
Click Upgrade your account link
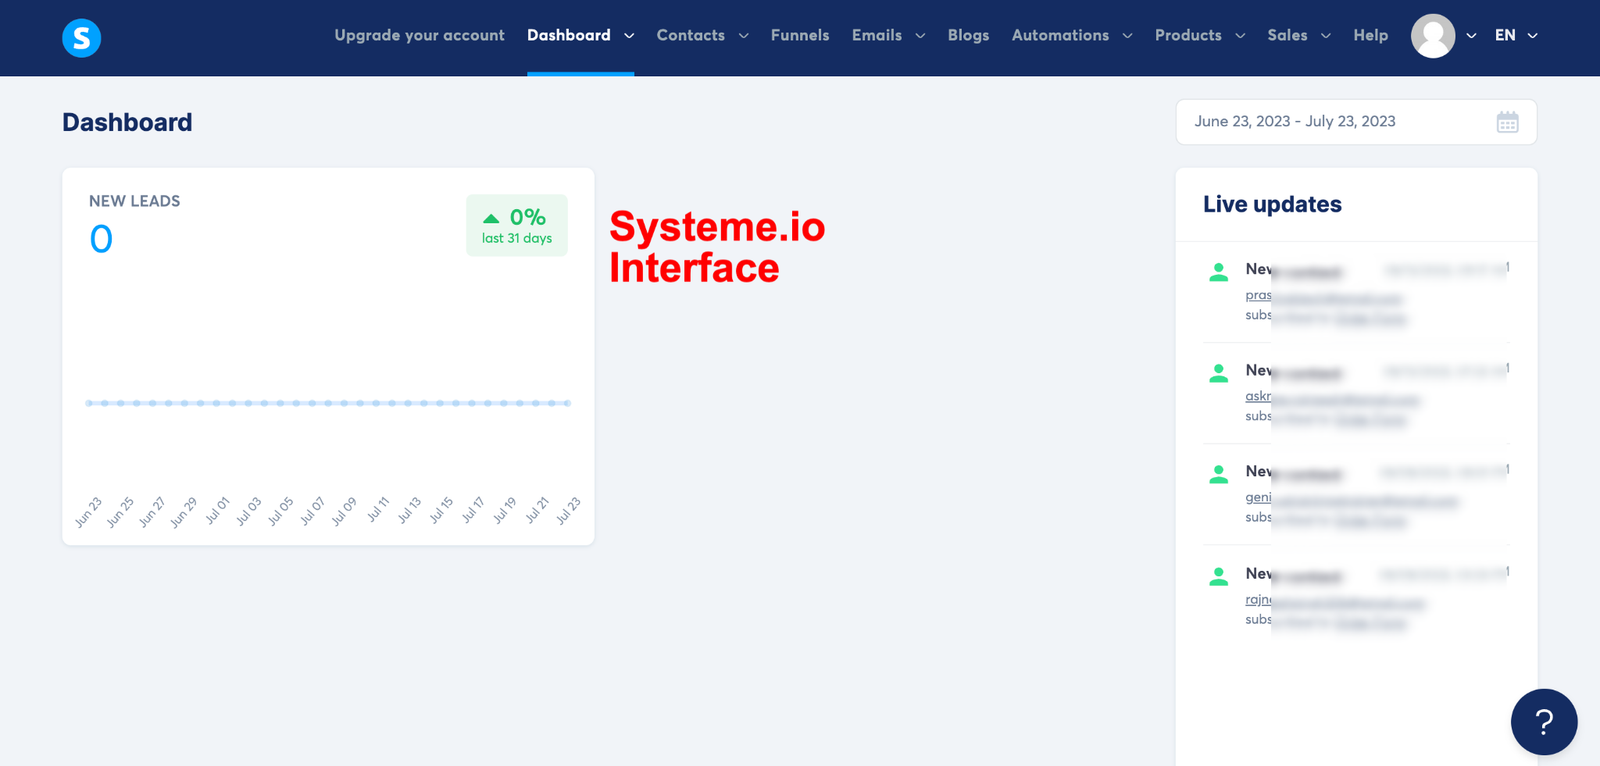point(419,35)
